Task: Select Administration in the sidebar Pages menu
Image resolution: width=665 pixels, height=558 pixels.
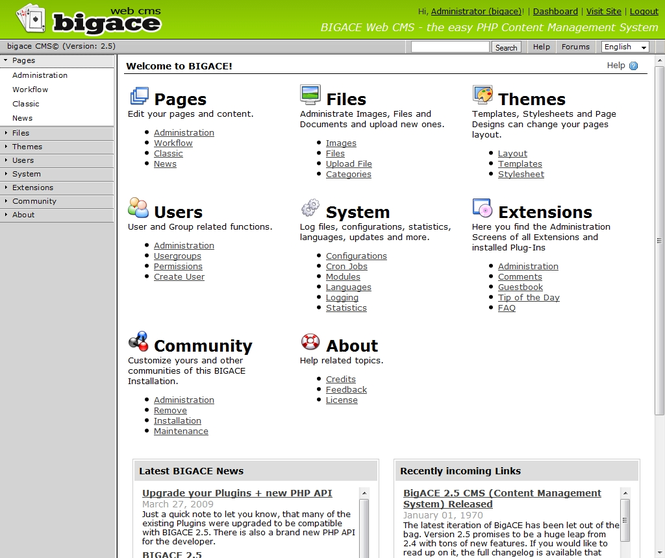Action: pos(40,75)
